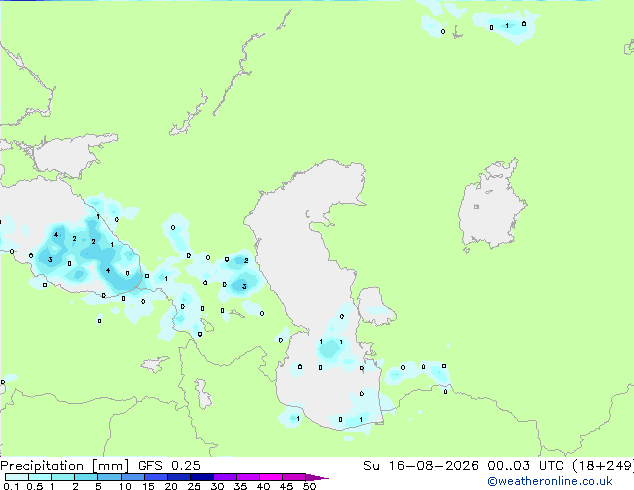Click the '00..03 UTC' time range text
The image size is (634, 490).
point(525,466)
